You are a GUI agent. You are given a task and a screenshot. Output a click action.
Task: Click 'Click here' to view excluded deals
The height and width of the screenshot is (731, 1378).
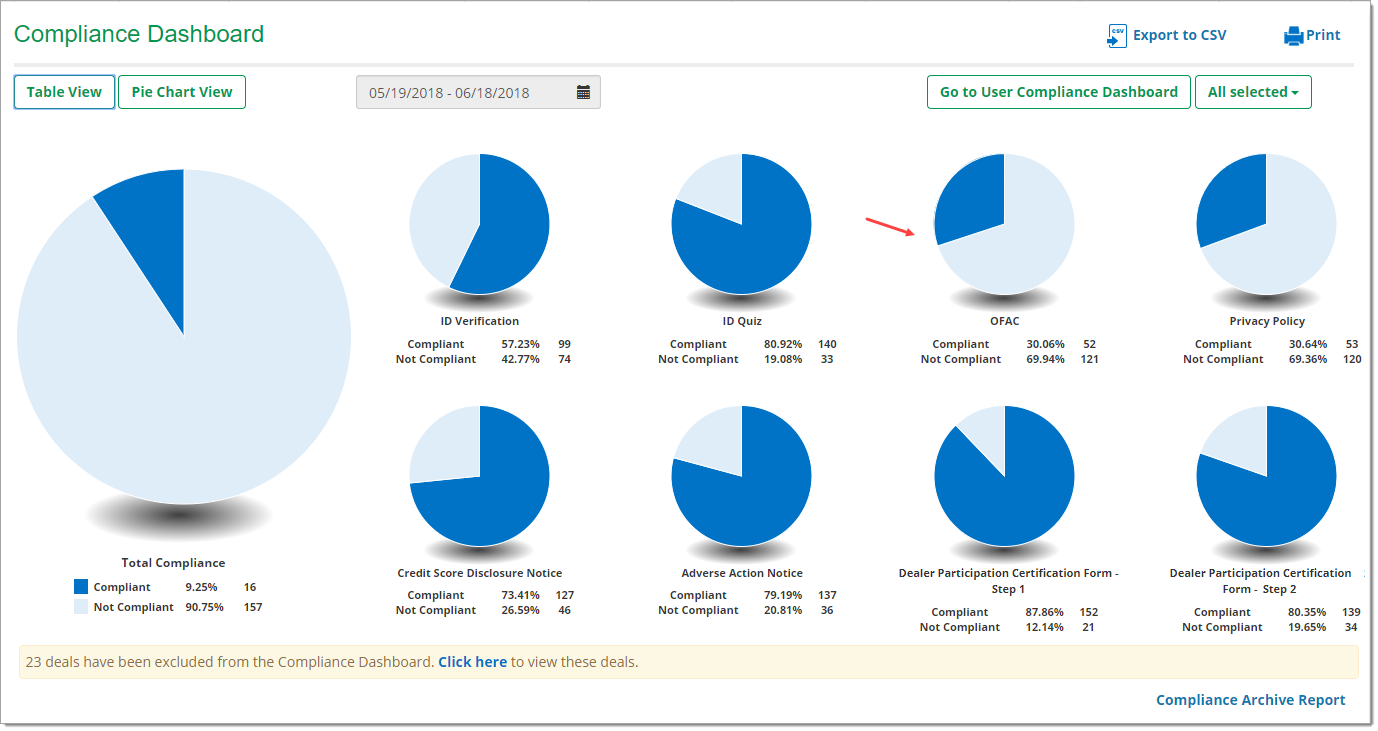[x=472, y=662]
